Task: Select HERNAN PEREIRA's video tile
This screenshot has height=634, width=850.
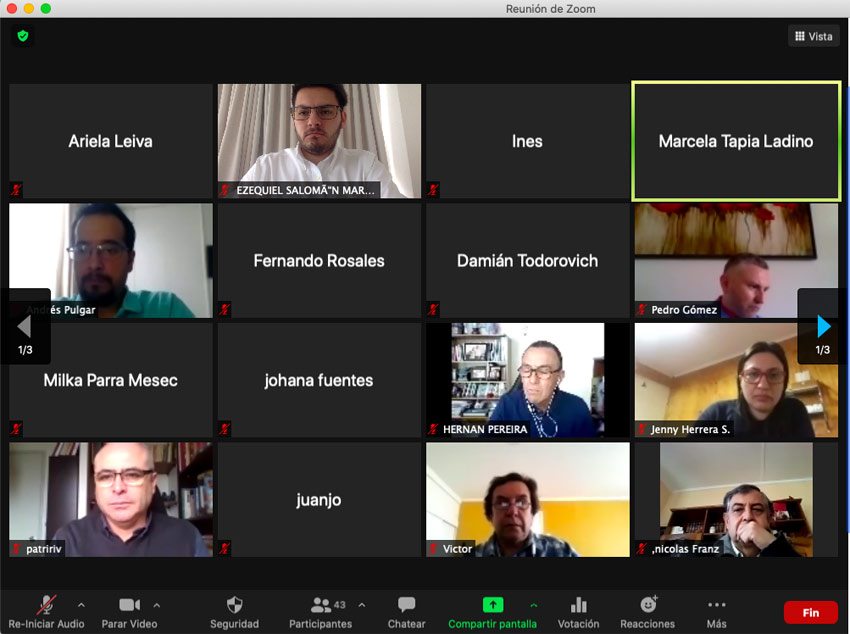Action: click(527, 380)
